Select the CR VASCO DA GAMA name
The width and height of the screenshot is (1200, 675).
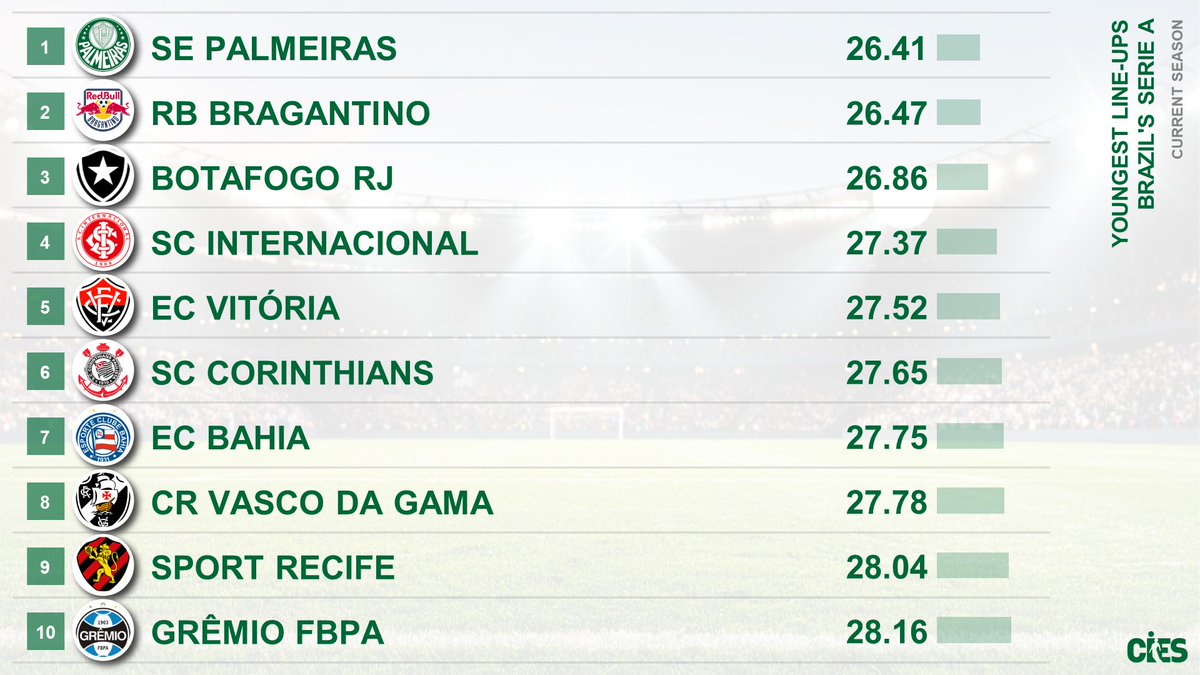[x=322, y=503]
